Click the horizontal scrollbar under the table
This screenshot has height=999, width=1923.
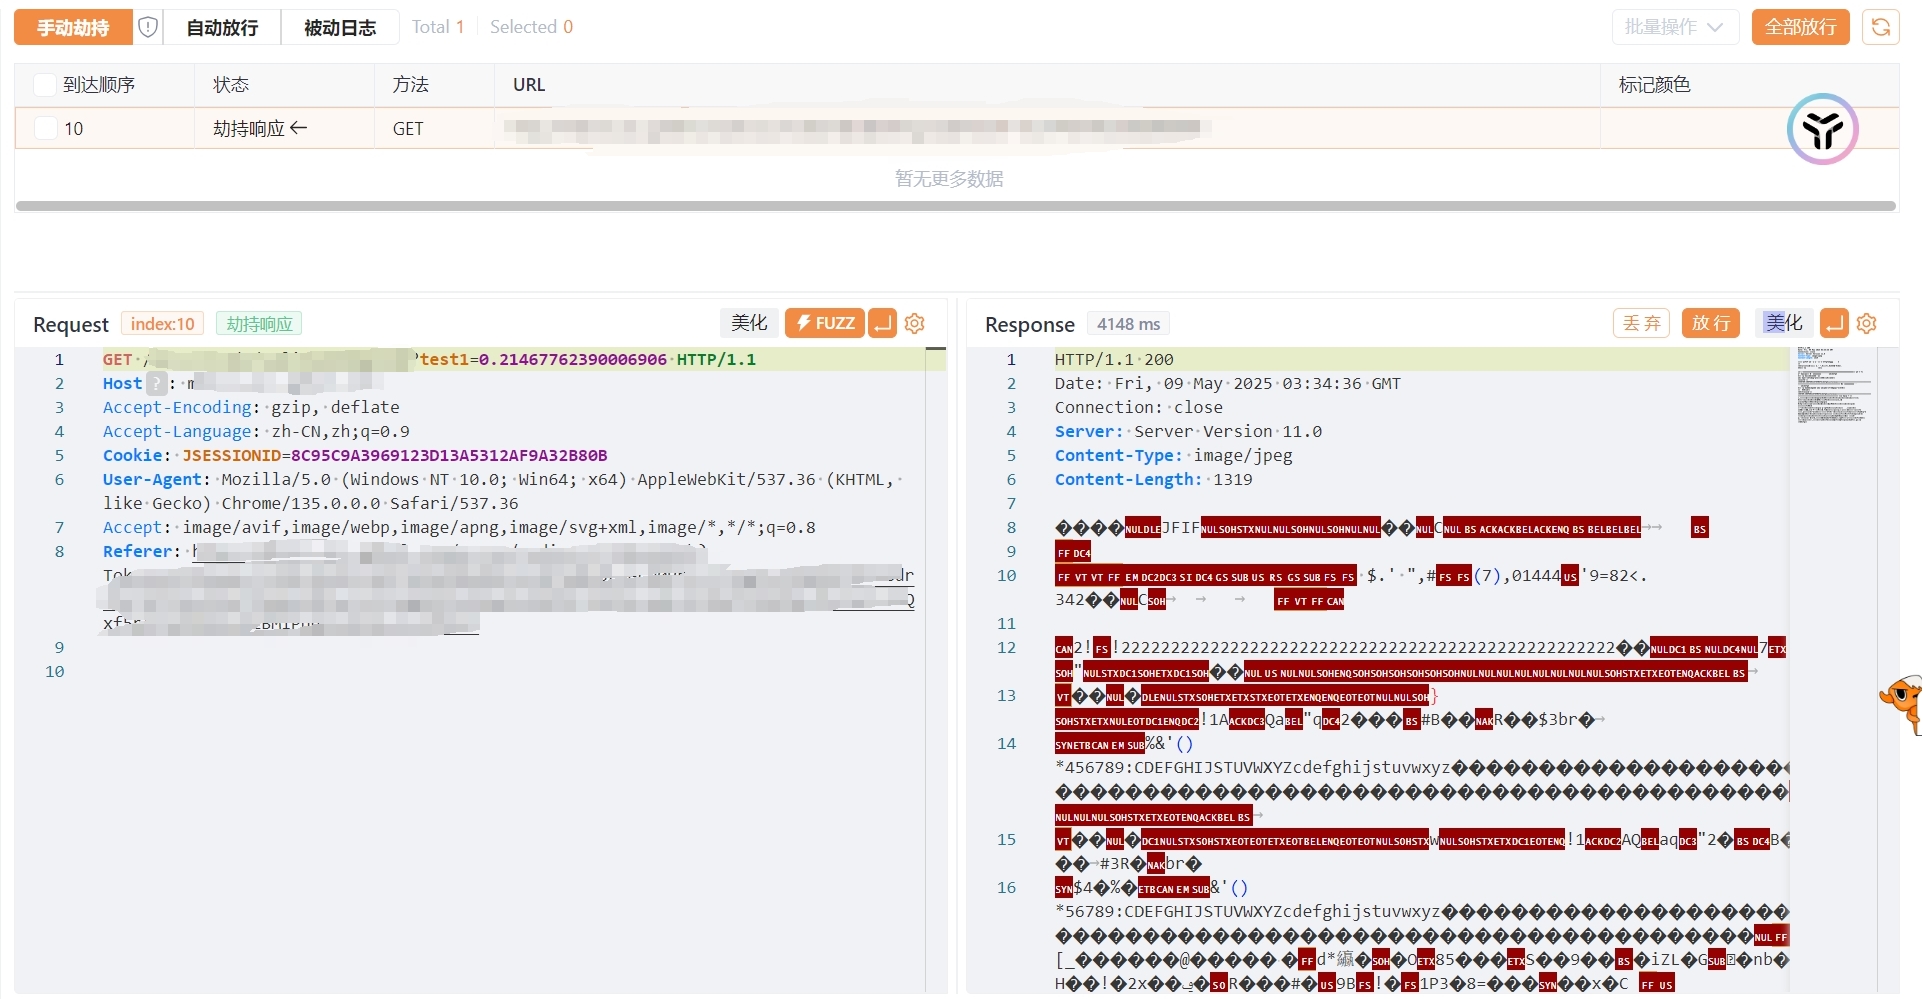[956, 206]
